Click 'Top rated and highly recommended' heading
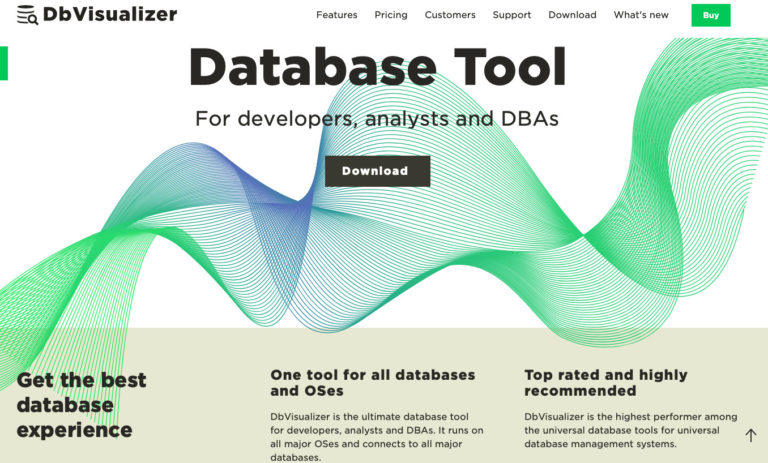Screen dimensions: 768x463 coord(606,383)
